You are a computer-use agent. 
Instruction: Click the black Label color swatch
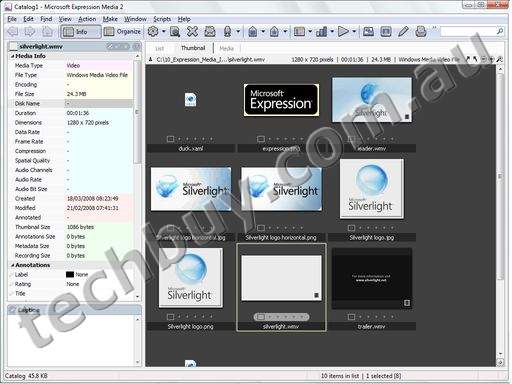click(x=70, y=275)
